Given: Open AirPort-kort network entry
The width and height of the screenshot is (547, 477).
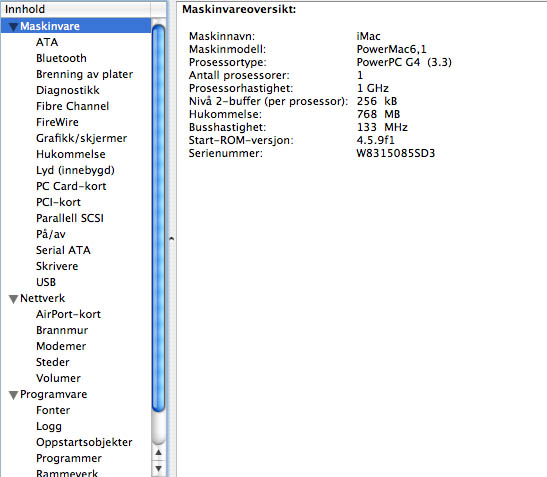Looking at the screenshot, I should tap(68, 314).
